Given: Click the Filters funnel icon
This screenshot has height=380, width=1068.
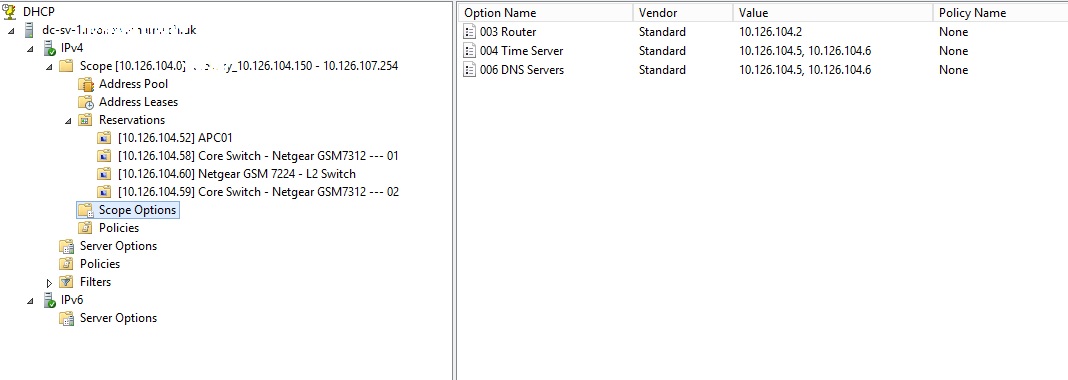Looking at the screenshot, I should (66, 282).
